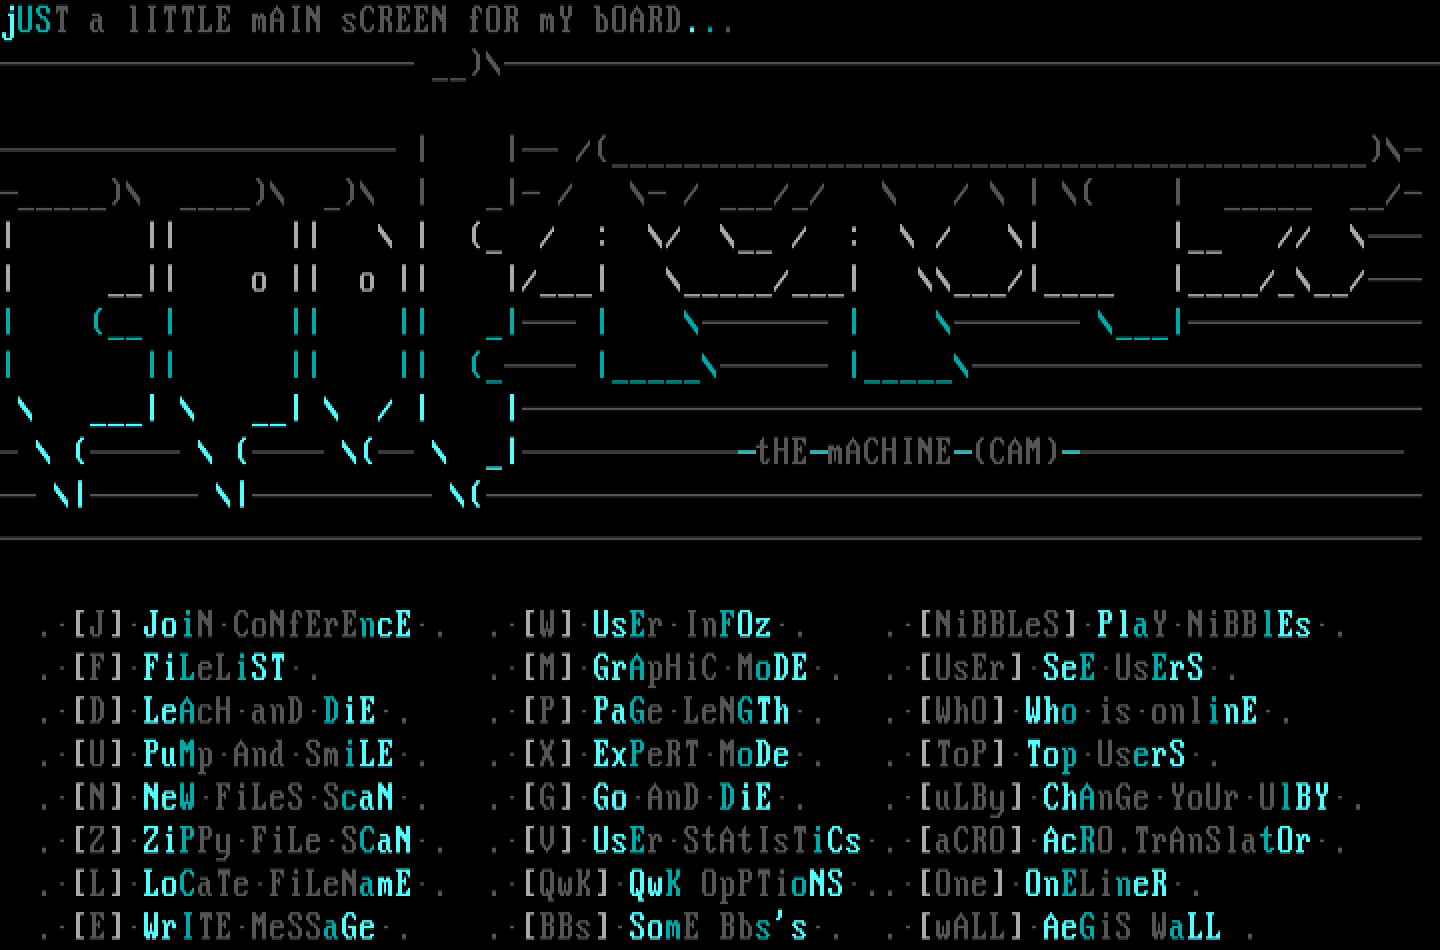Viewport: 1440px width, 950px height.
Task: Open the Top Users list
Action: [x=1105, y=754]
